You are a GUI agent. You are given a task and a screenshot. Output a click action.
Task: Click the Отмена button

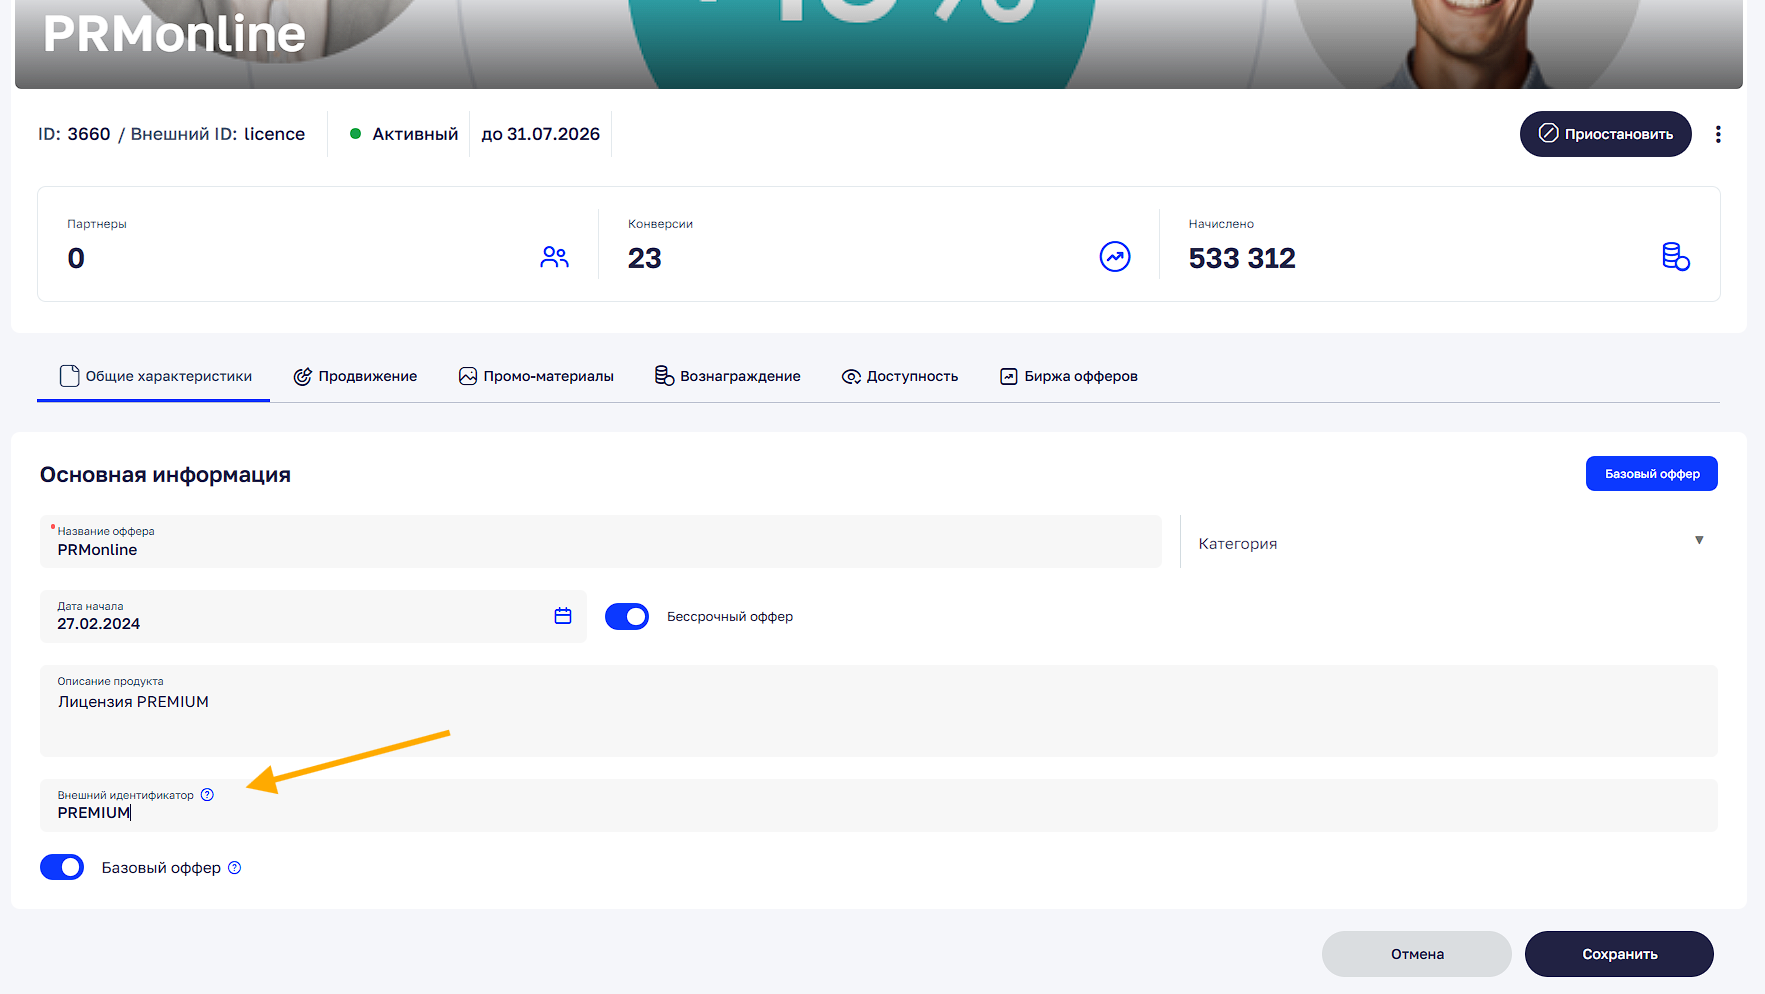(x=1416, y=954)
